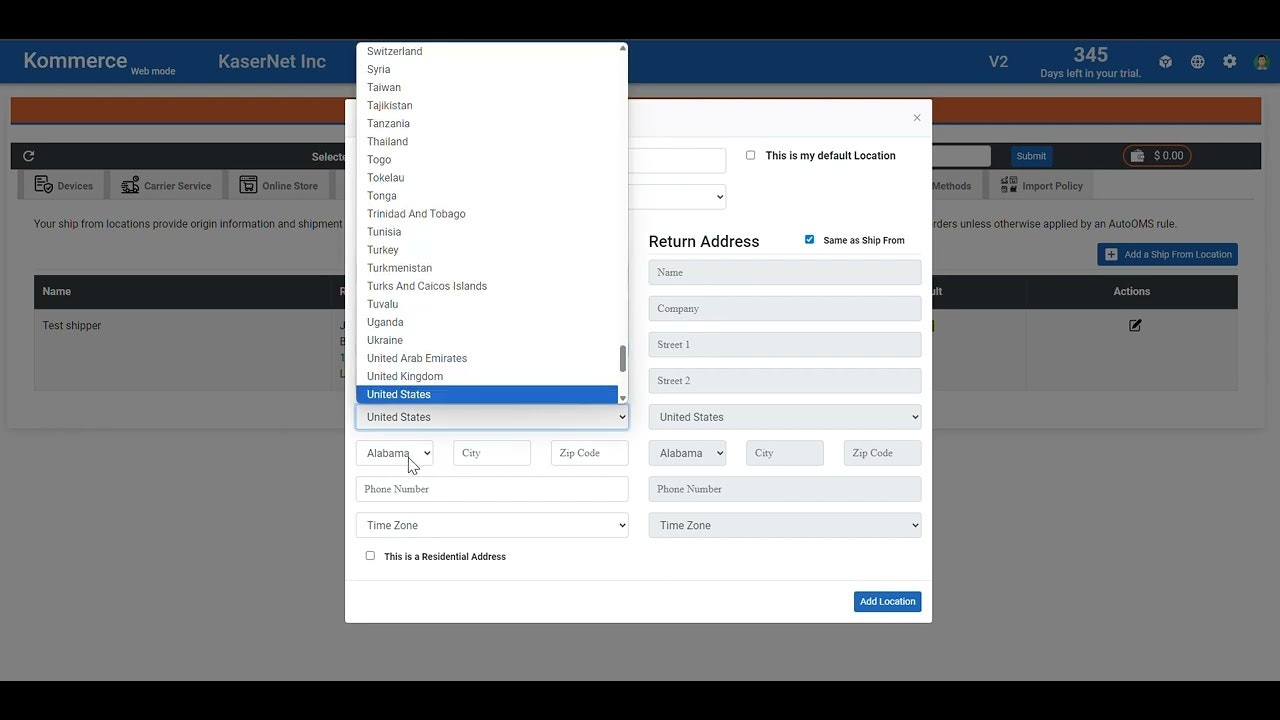Viewport: 1280px width, 720px height.
Task: Click the Return Address Company field
Action: pyautogui.click(x=785, y=308)
